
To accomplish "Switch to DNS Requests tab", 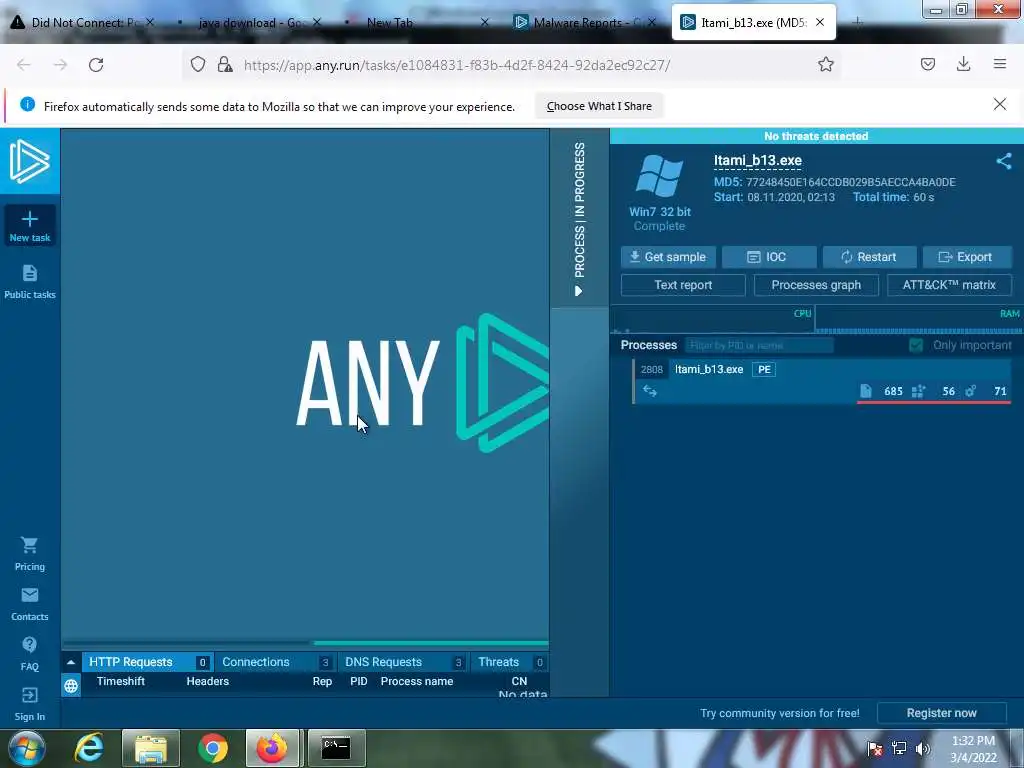I will (x=403, y=662).
